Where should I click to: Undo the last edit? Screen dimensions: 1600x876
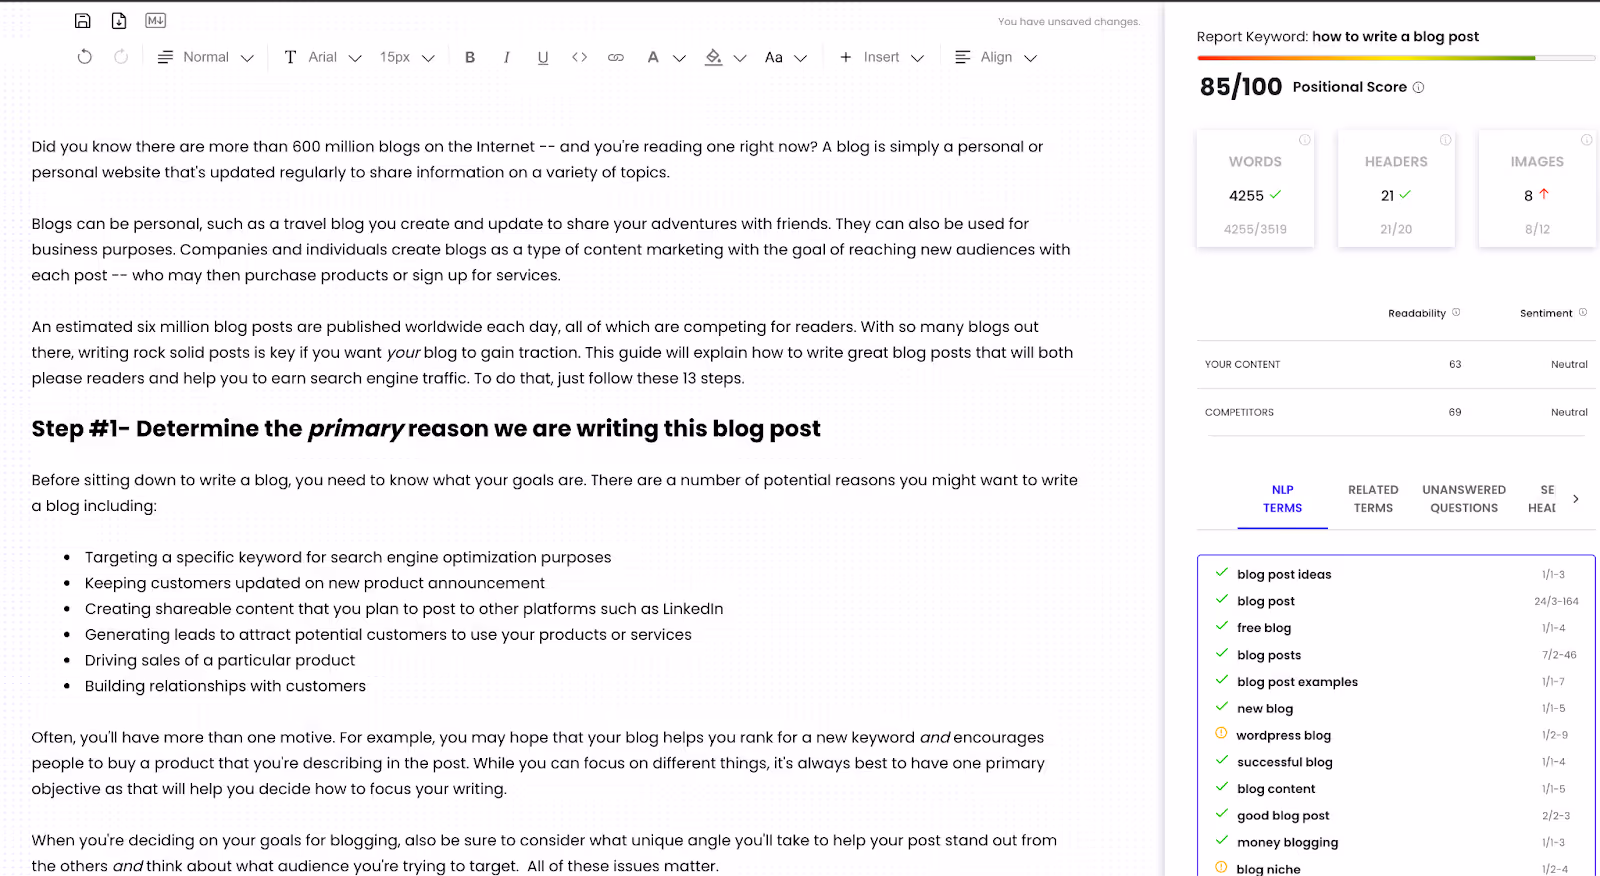85,57
